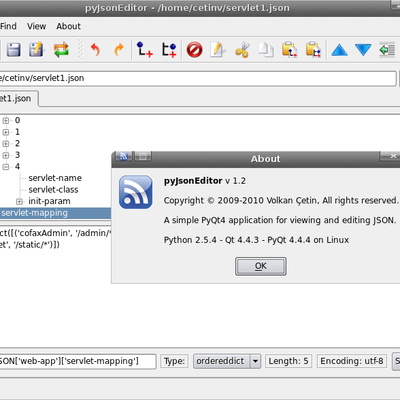400x400 pixels.
Task: Move node up with blue triangle
Action: 339,50
